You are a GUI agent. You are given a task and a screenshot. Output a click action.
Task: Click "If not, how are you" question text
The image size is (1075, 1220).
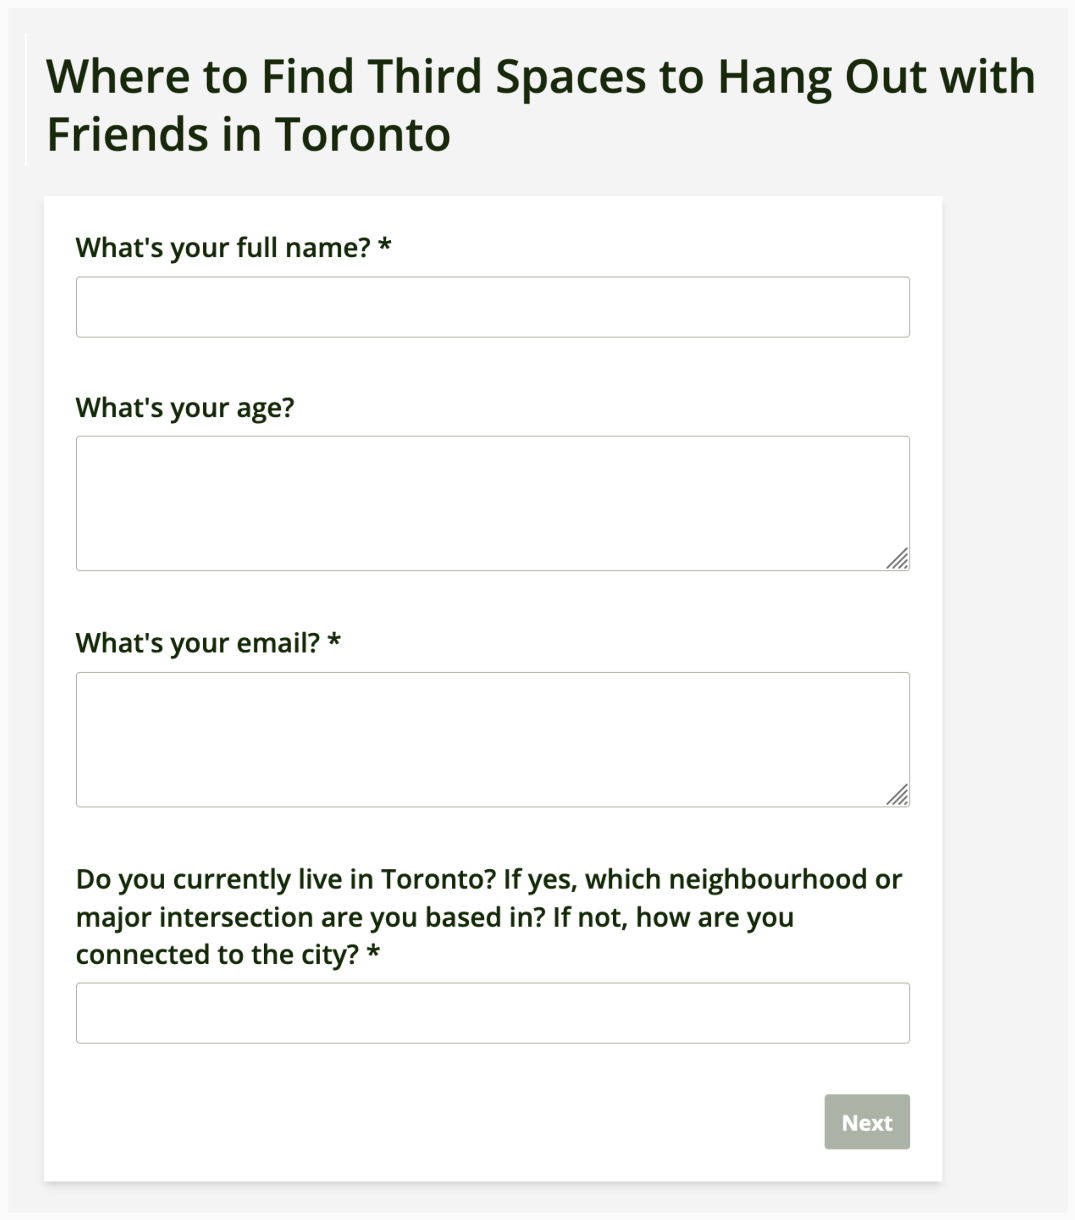[674, 918]
